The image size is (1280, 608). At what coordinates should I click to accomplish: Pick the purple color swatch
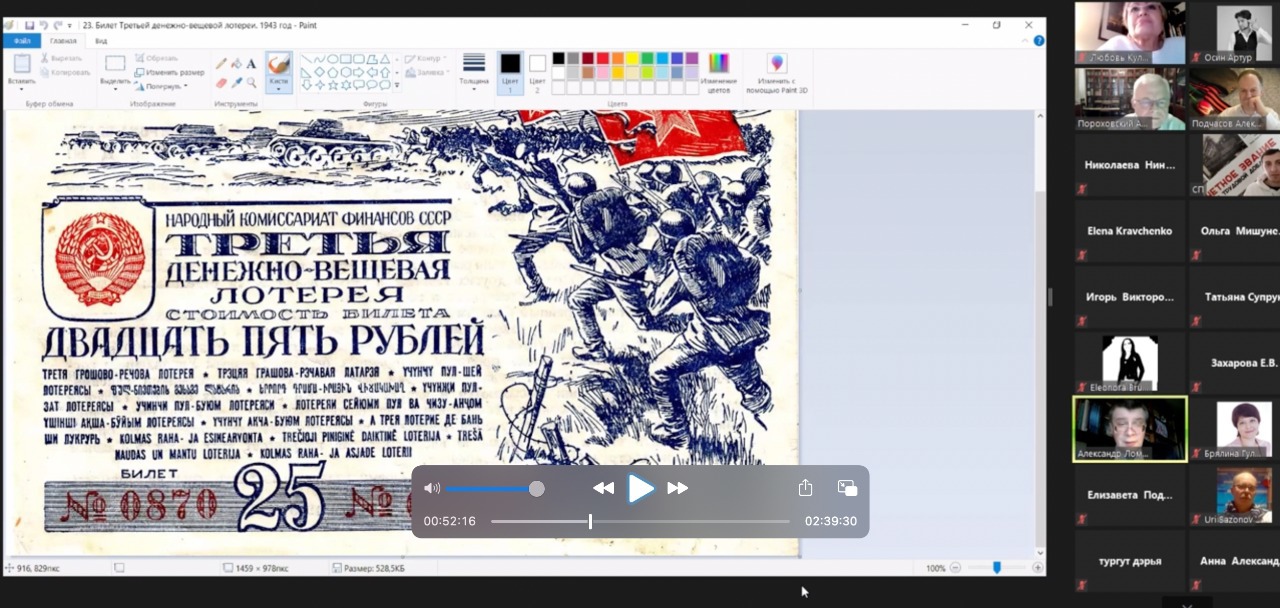pyautogui.click(x=692, y=58)
